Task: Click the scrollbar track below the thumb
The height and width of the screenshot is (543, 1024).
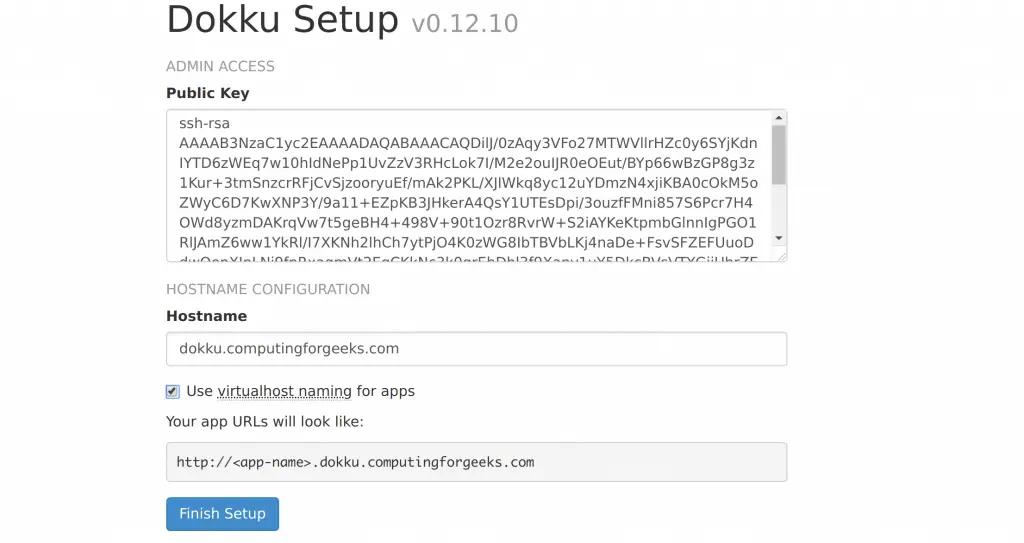Action: tap(778, 208)
